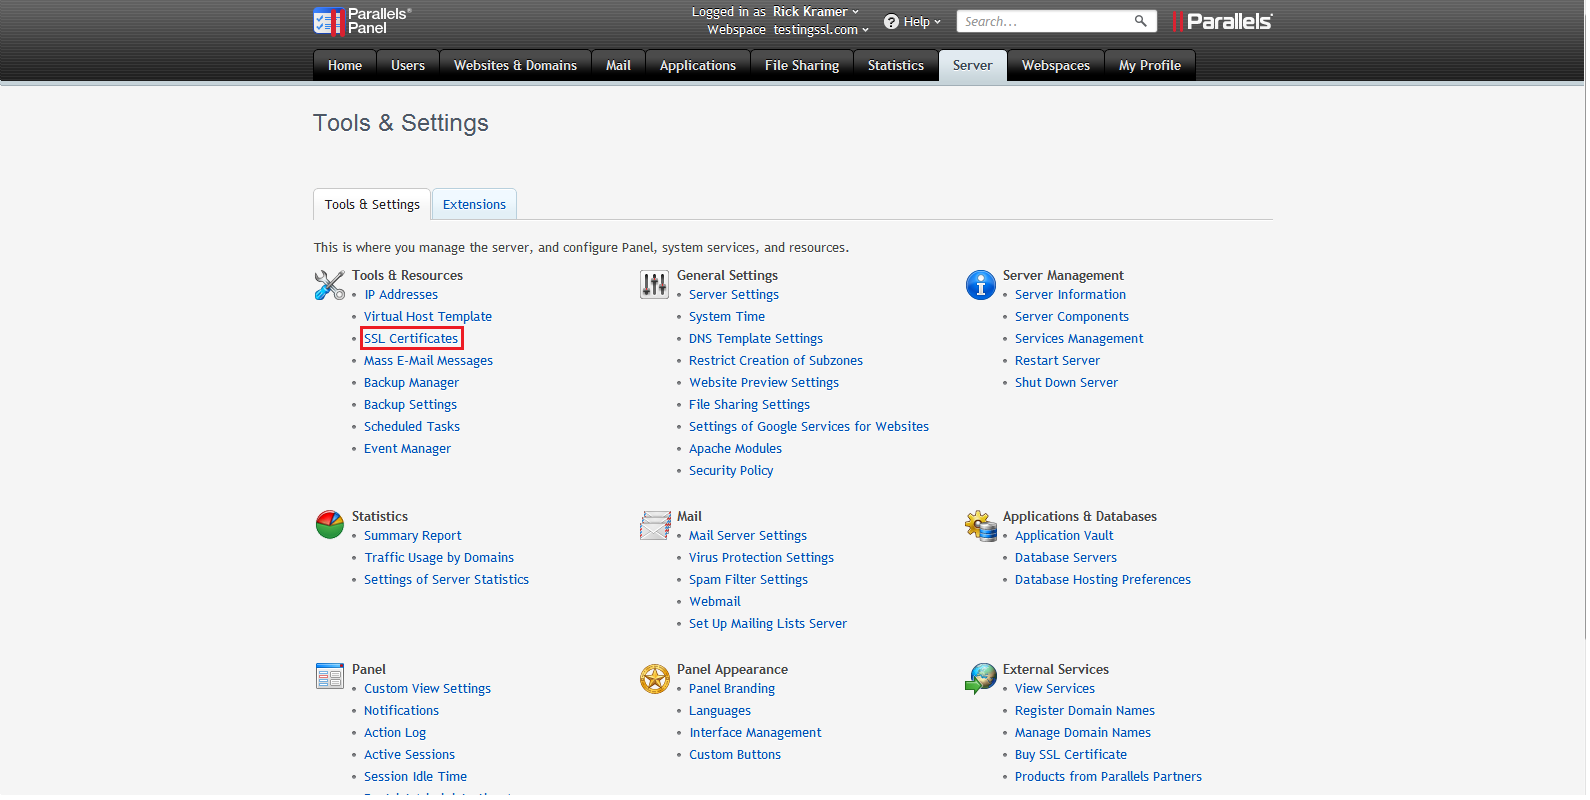
Task: Click the Server Management info icon
Action: pyautogui.click(x=980, y=285)
